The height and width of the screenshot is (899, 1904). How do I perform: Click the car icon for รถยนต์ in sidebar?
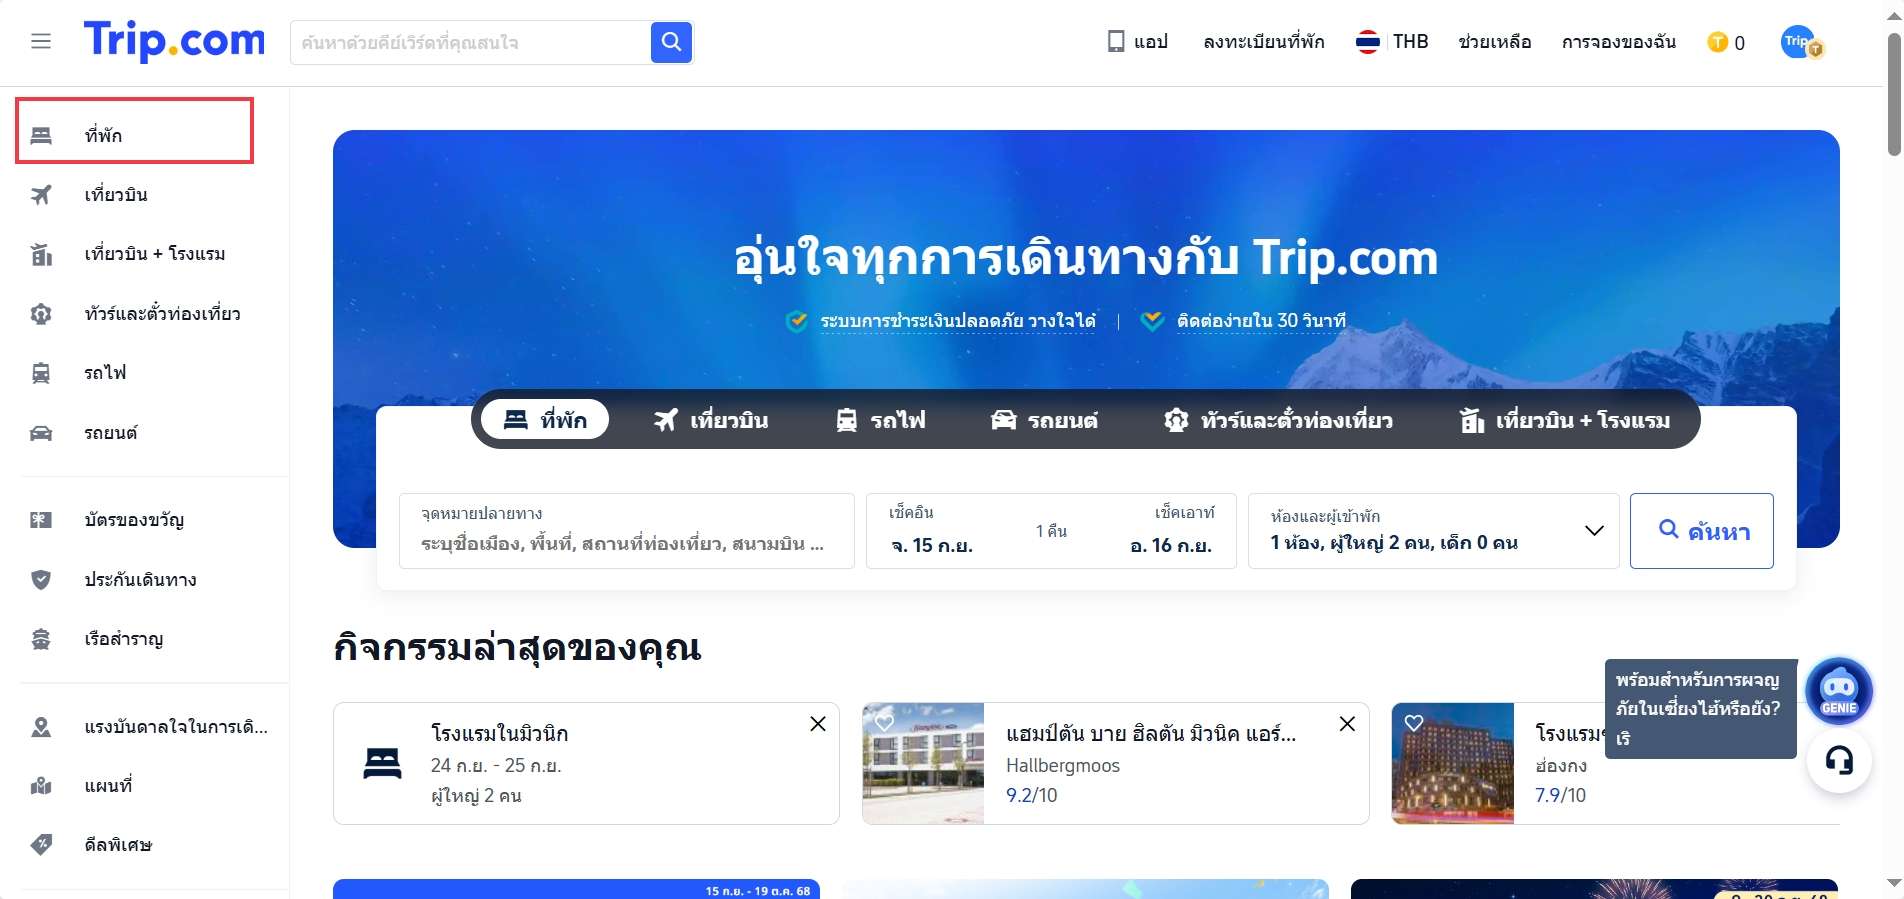click(41, 433)
